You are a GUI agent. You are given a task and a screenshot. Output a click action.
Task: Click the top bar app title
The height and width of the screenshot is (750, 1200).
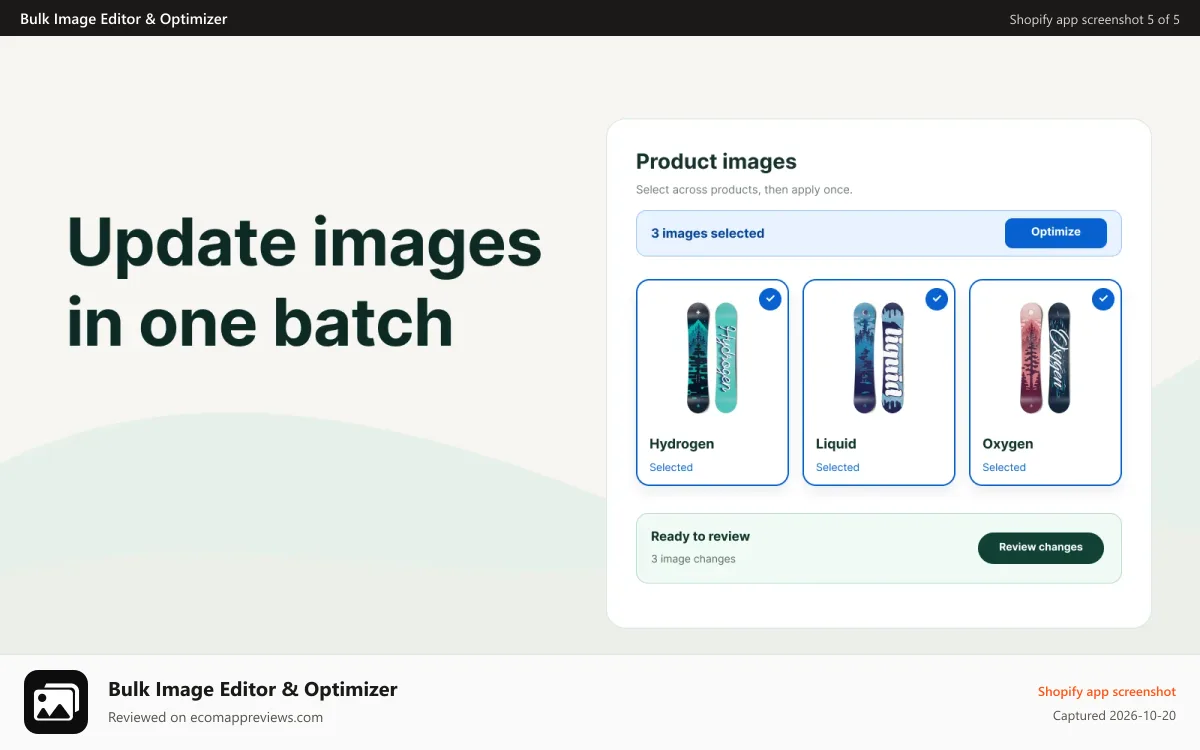[124, 18]
